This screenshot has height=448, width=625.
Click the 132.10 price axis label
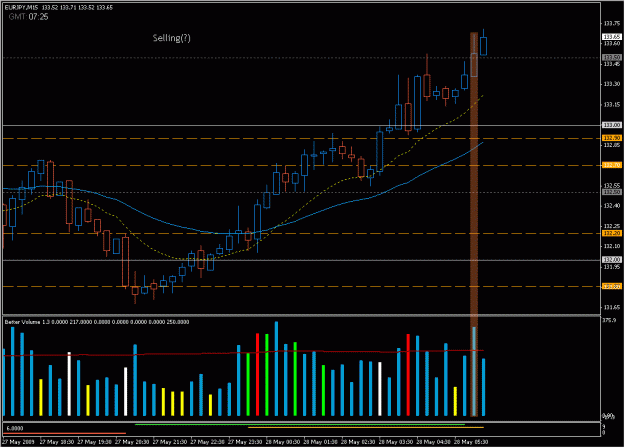point(611,246)
